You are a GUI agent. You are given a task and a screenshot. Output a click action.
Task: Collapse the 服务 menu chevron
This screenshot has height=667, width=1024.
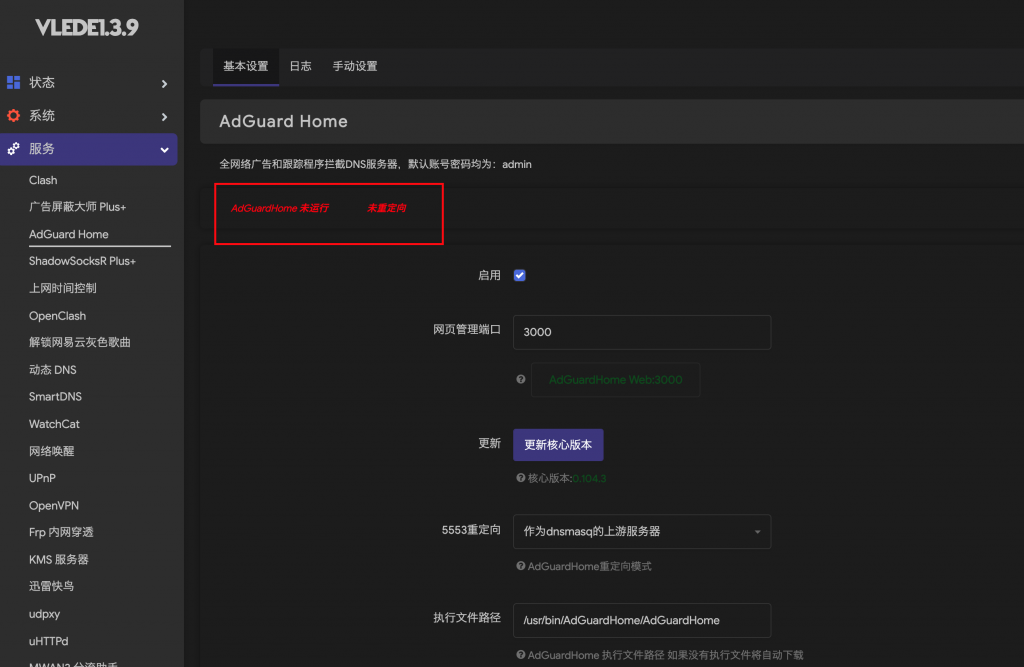tap(165, 150)
